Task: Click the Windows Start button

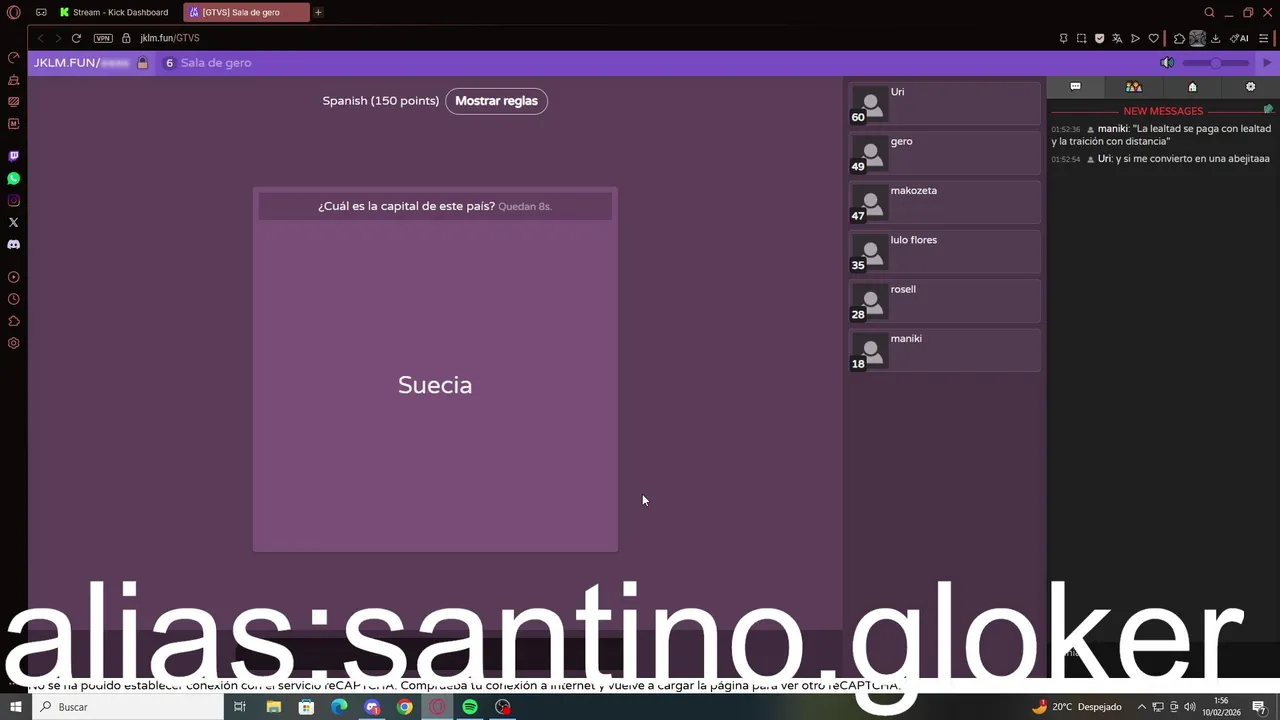Action: click(x=15, y=707)
